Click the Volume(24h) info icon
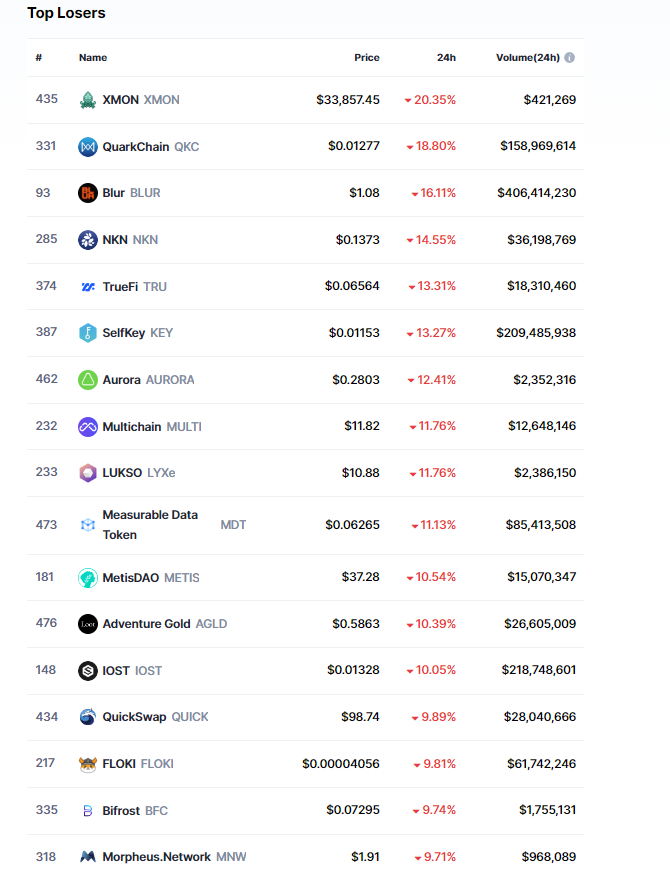670x872 pixels. point(570,58)
